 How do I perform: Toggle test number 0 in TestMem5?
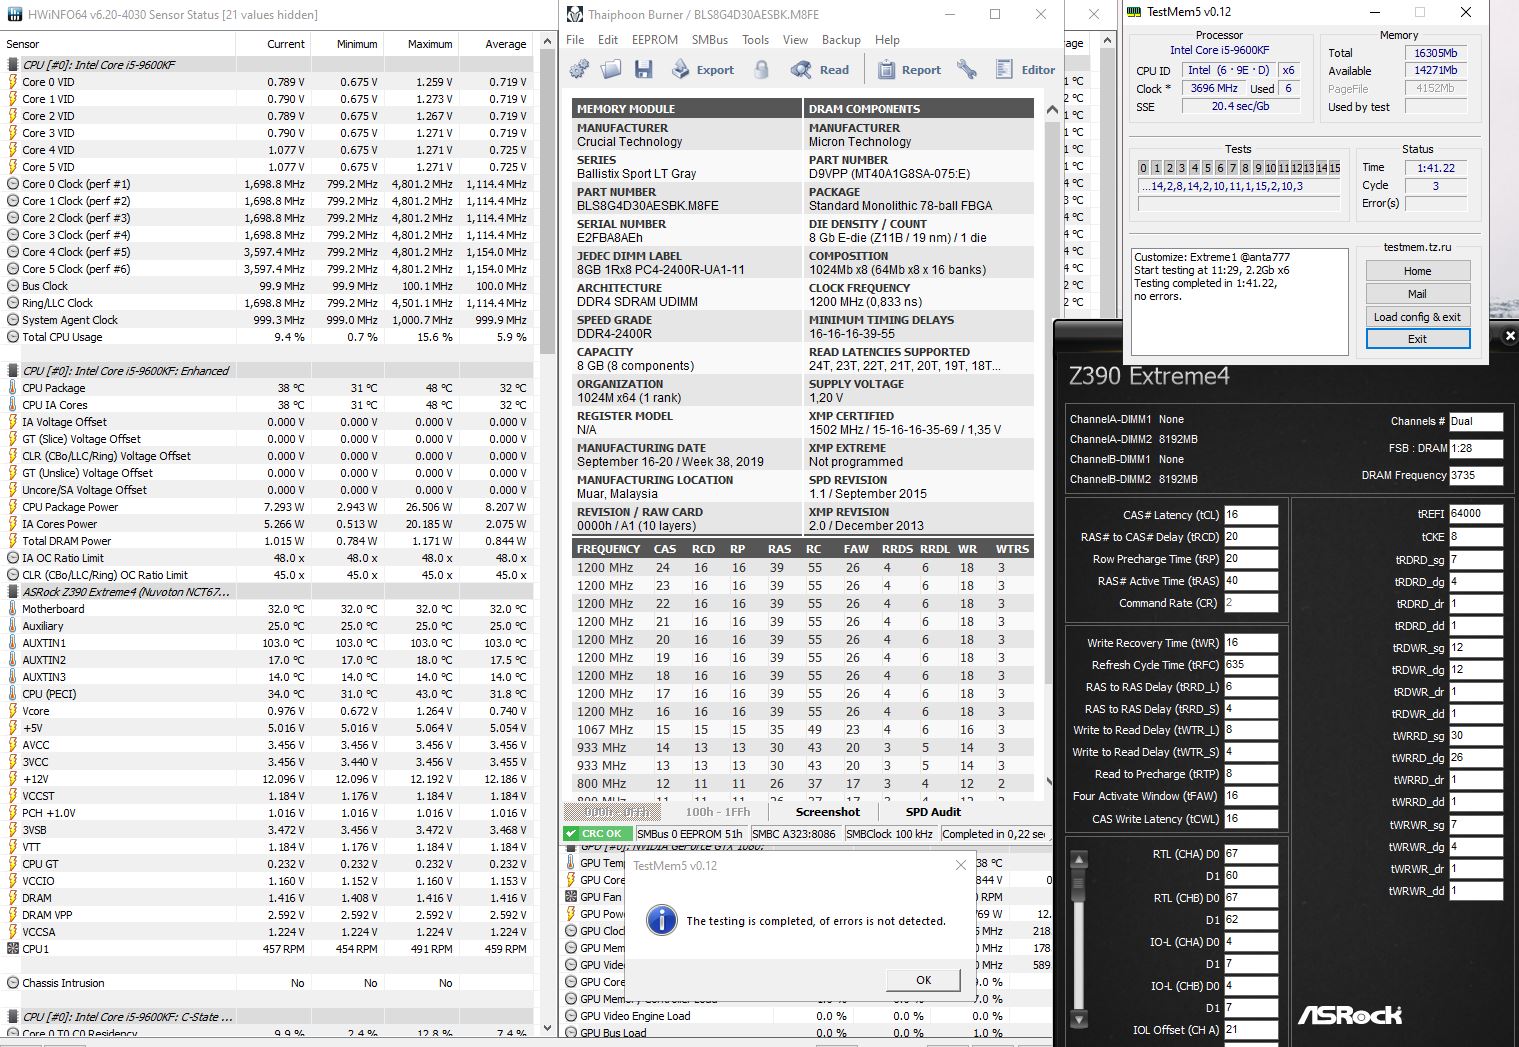coord(1144,168)
